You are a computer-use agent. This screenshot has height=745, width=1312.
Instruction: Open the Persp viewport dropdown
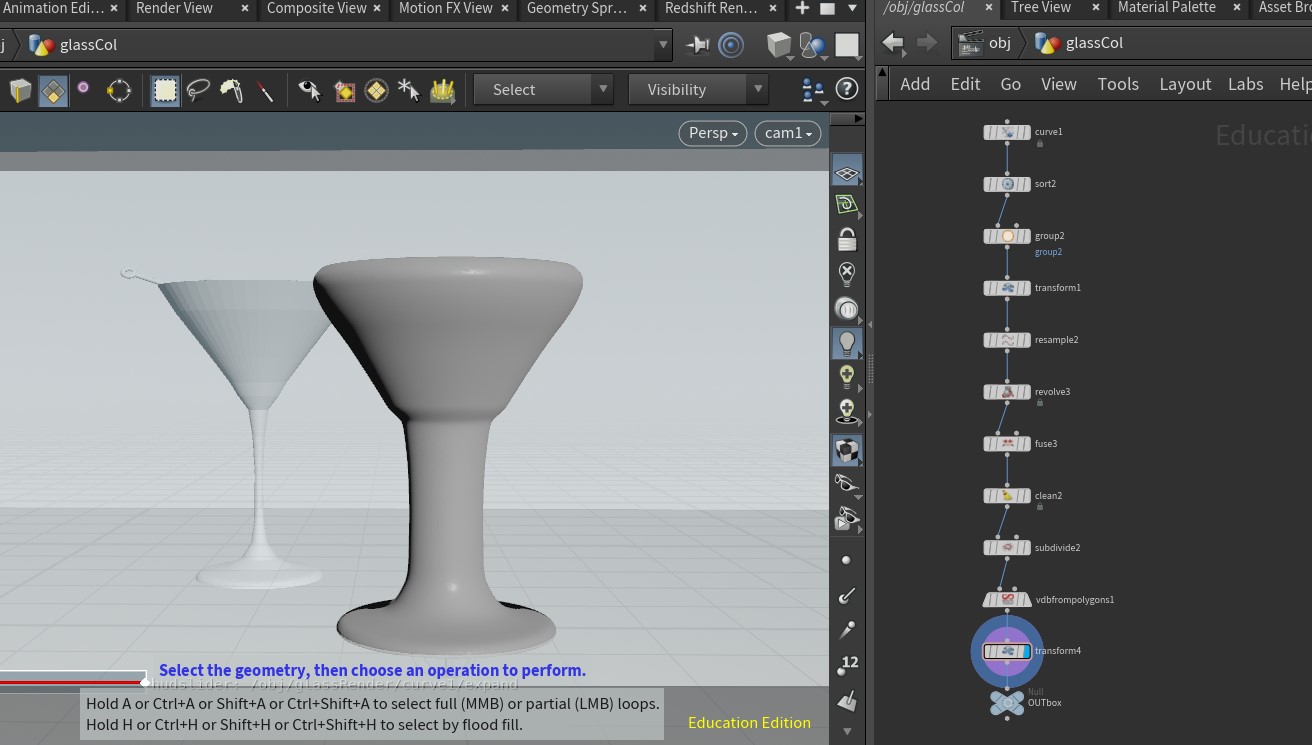click(713, 133)
